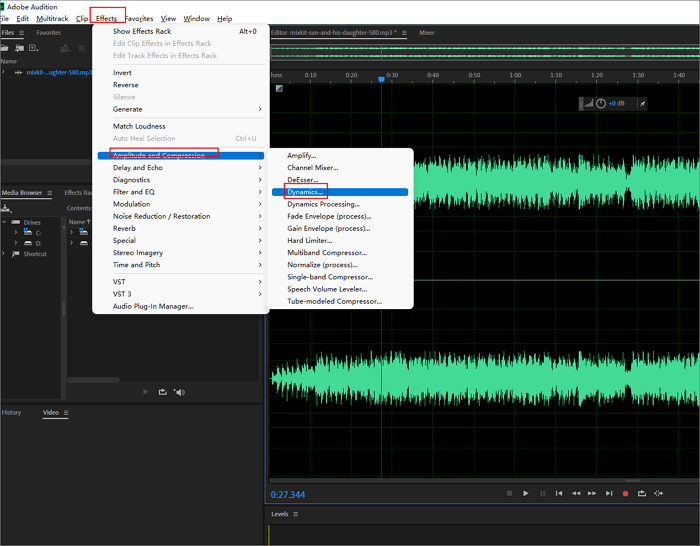
Task: Open the Levels panel menu icon
Action: (296, 514)
